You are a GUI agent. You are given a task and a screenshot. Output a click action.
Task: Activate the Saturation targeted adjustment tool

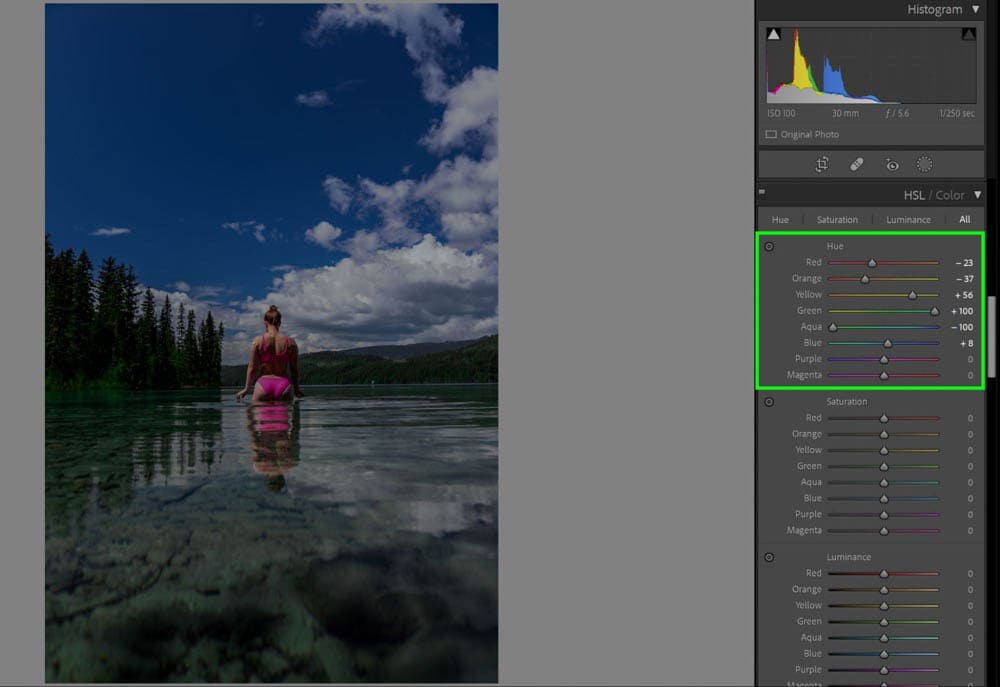coord(769,402)
